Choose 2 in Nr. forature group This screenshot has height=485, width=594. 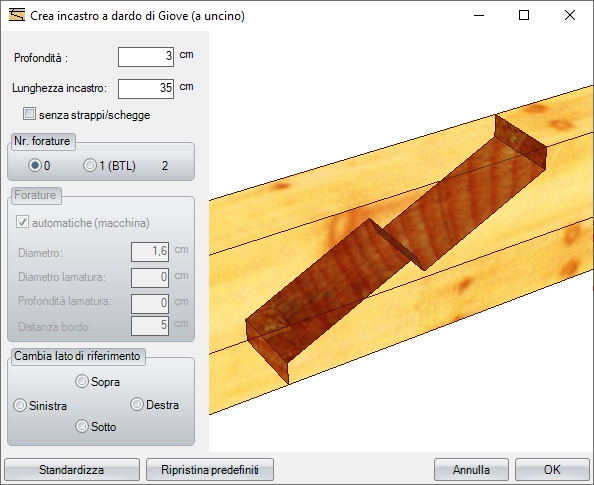pyautogui.click(x=165, y=166)
